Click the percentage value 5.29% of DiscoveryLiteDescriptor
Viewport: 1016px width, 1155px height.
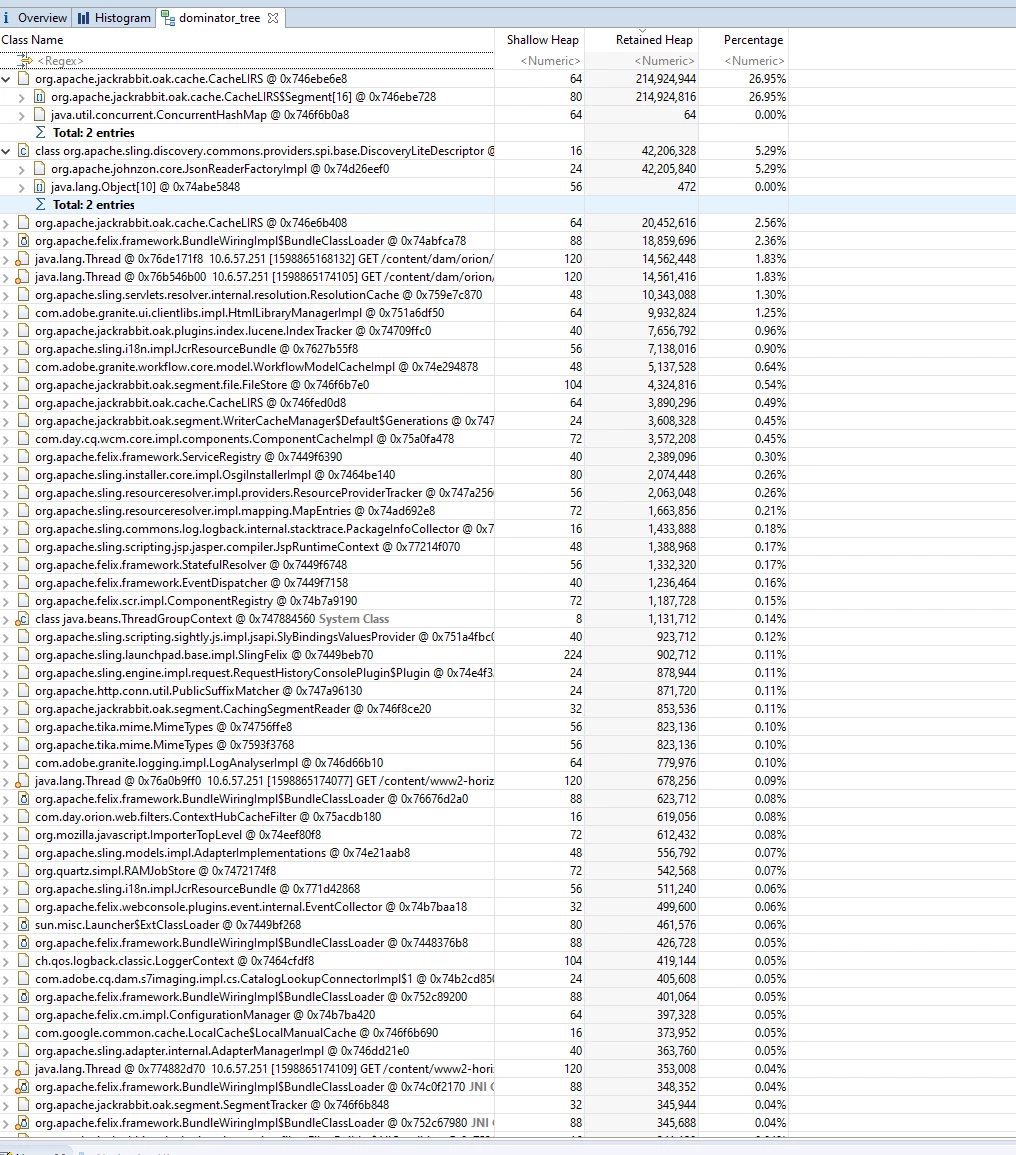(x=770, y=151)
